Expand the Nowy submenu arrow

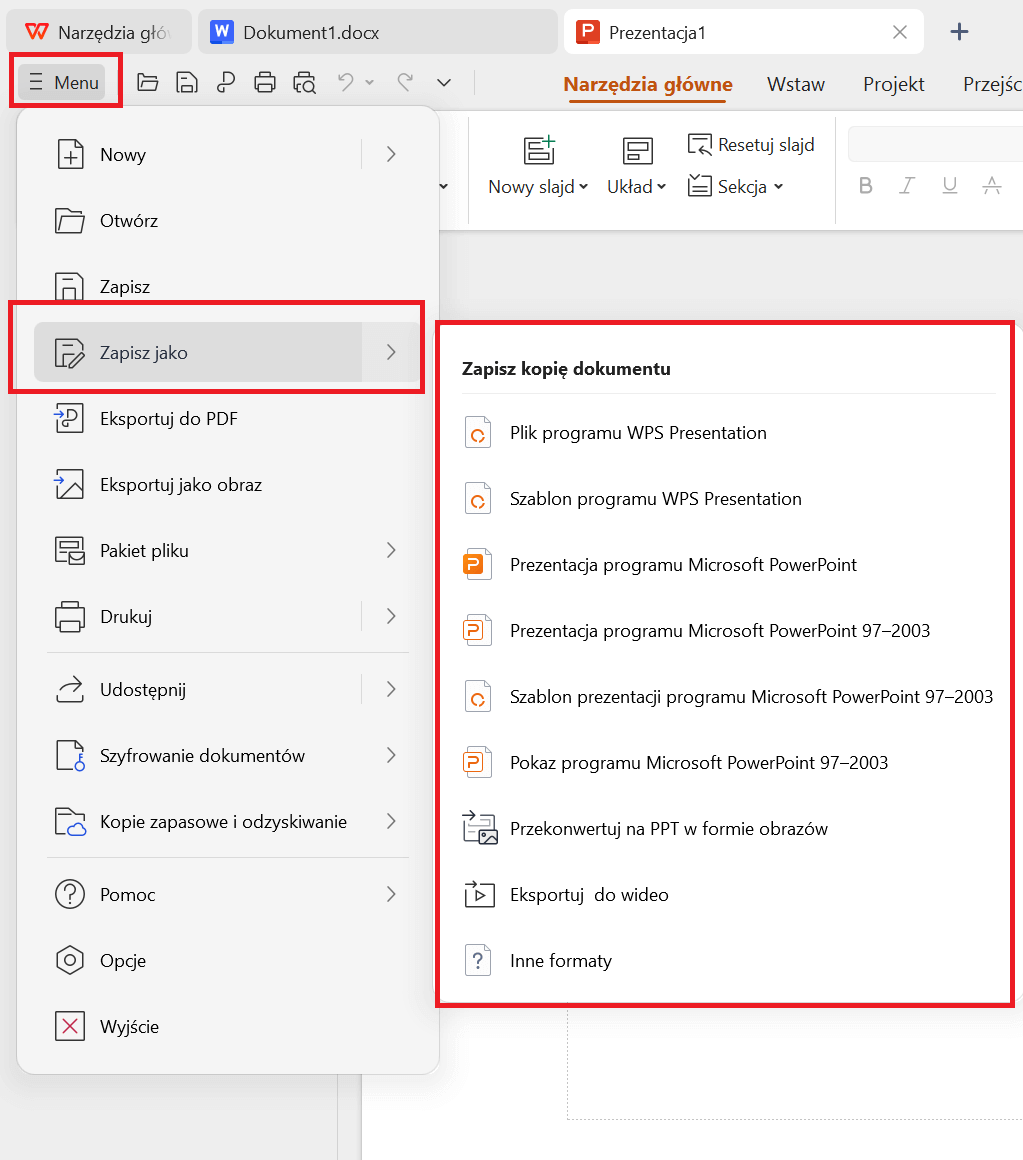click(391, 155)
